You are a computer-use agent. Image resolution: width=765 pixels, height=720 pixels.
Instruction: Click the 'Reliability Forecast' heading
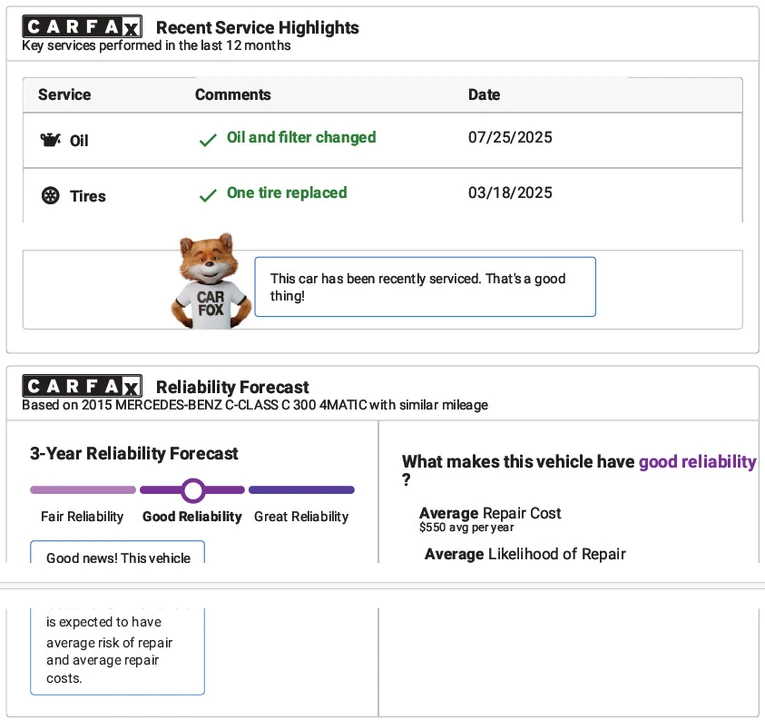232,387
